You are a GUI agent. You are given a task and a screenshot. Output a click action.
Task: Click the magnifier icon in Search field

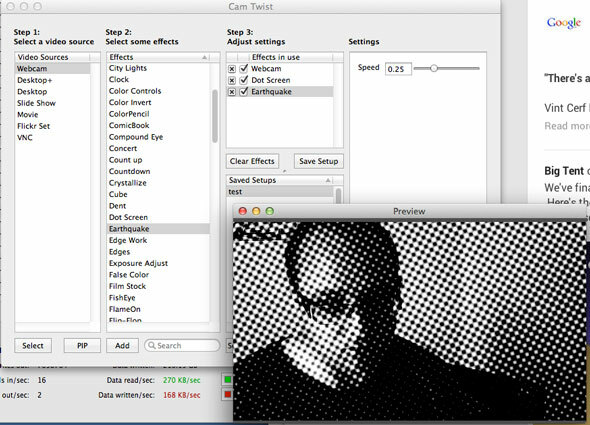(x=152, y=345)
